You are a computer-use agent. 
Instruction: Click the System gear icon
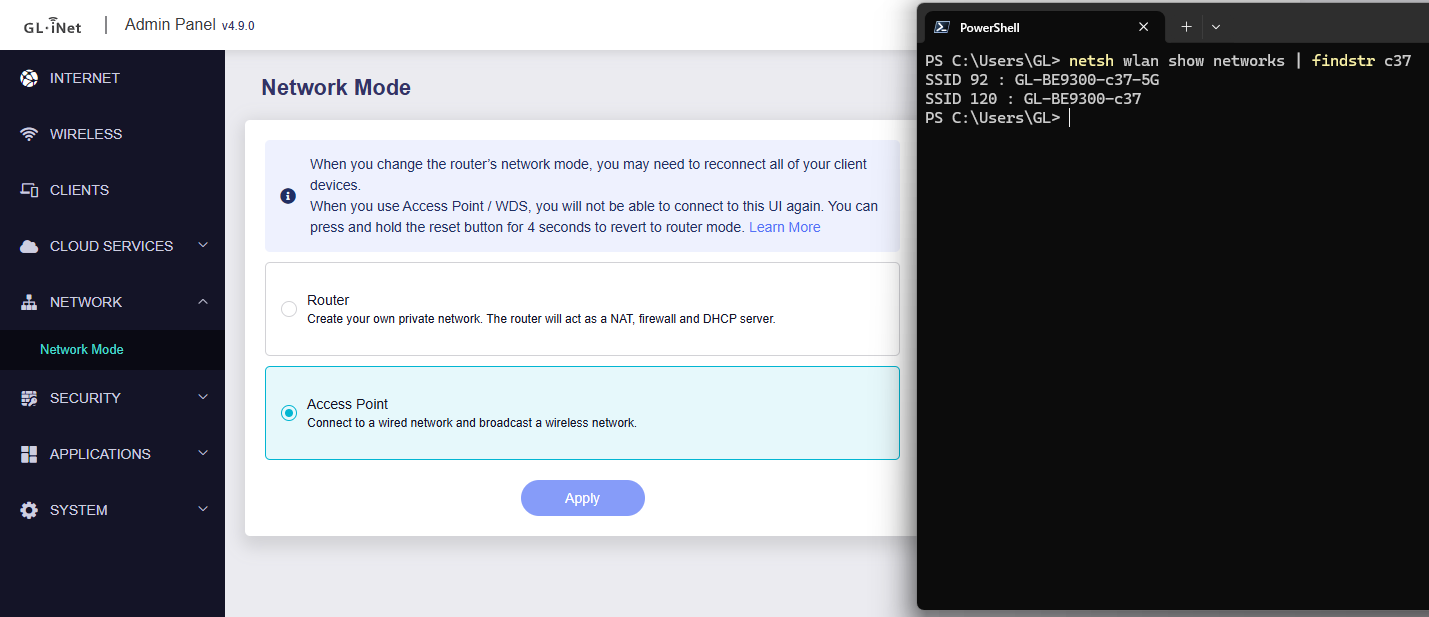pyautogui.click(x=29, y=510)
